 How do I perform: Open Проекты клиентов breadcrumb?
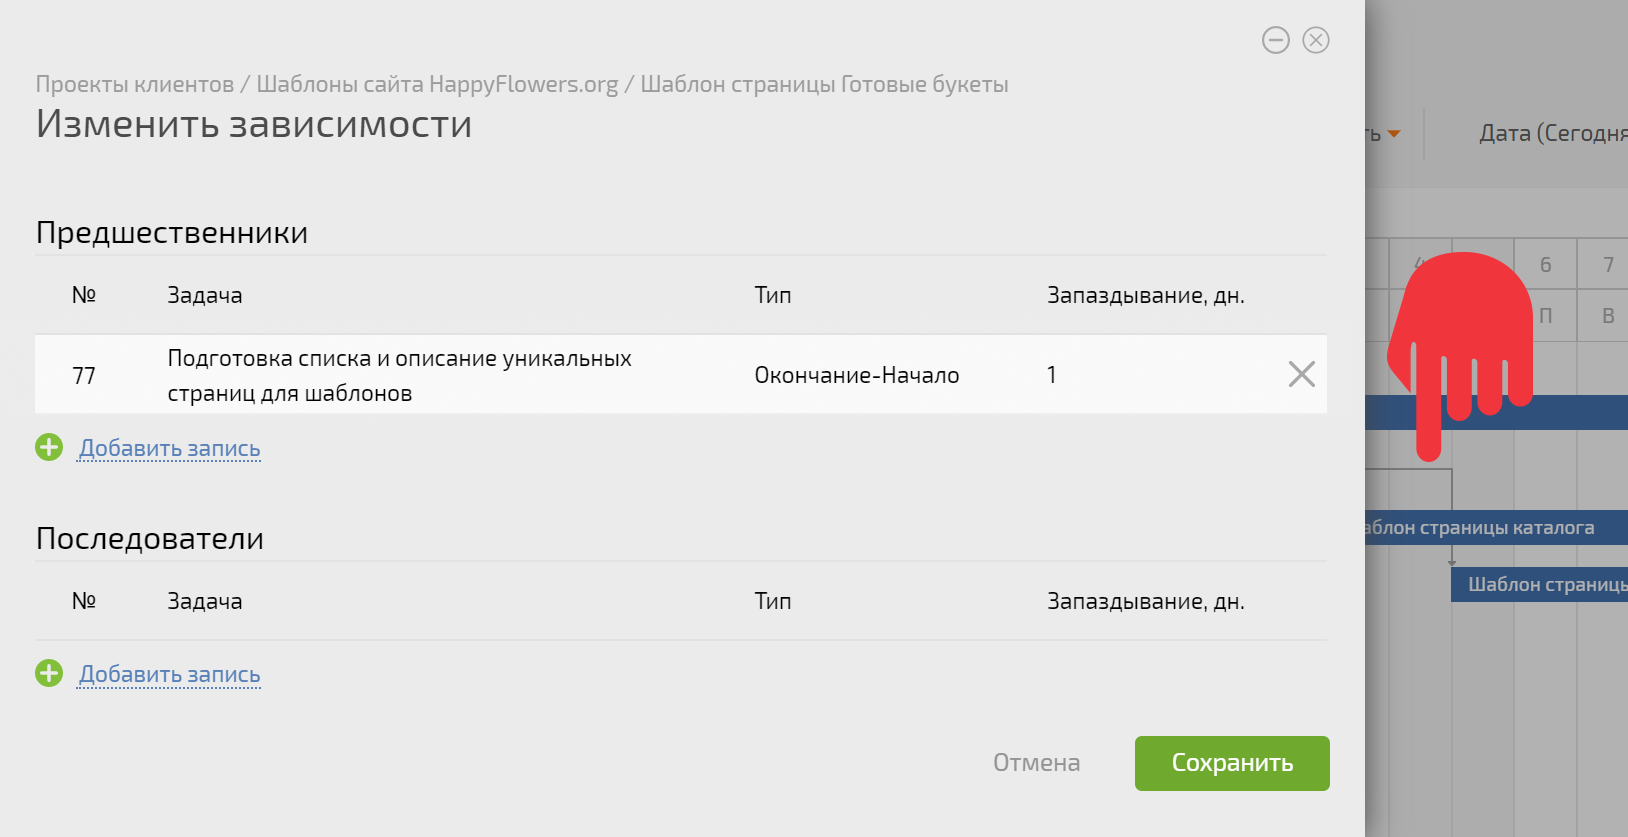coord(135,84)
